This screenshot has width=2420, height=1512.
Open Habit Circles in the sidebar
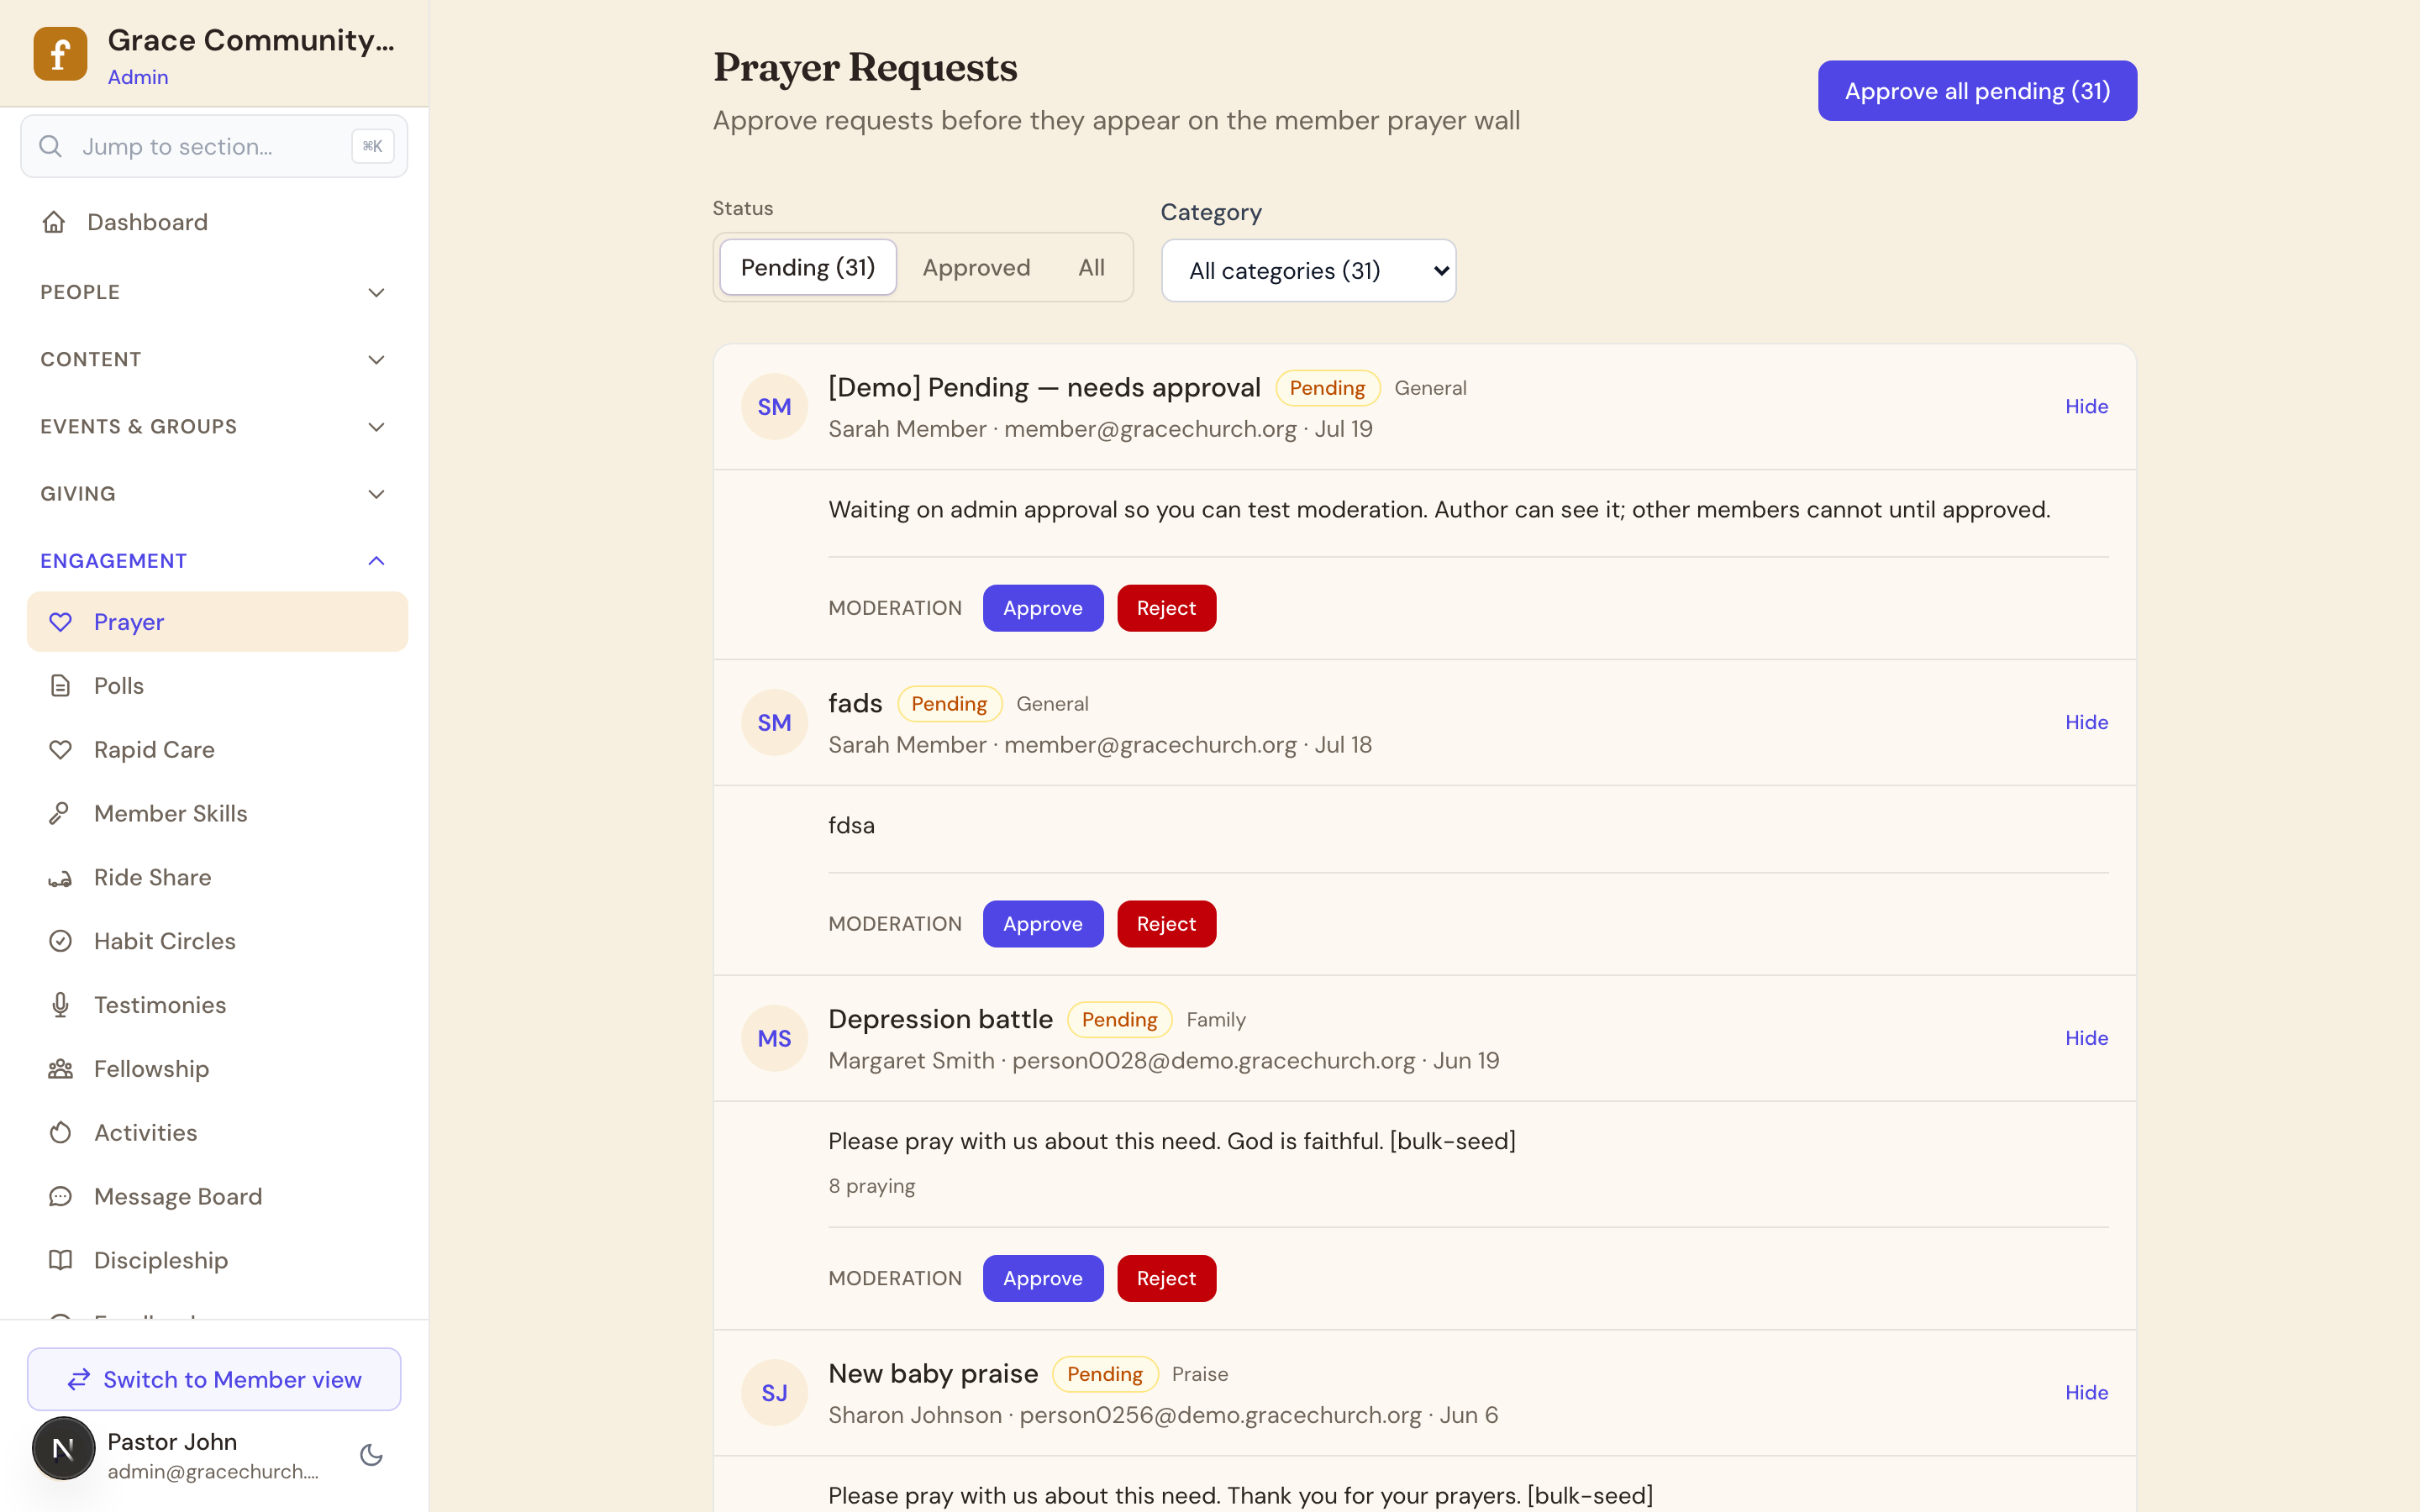tap(217, 941)
